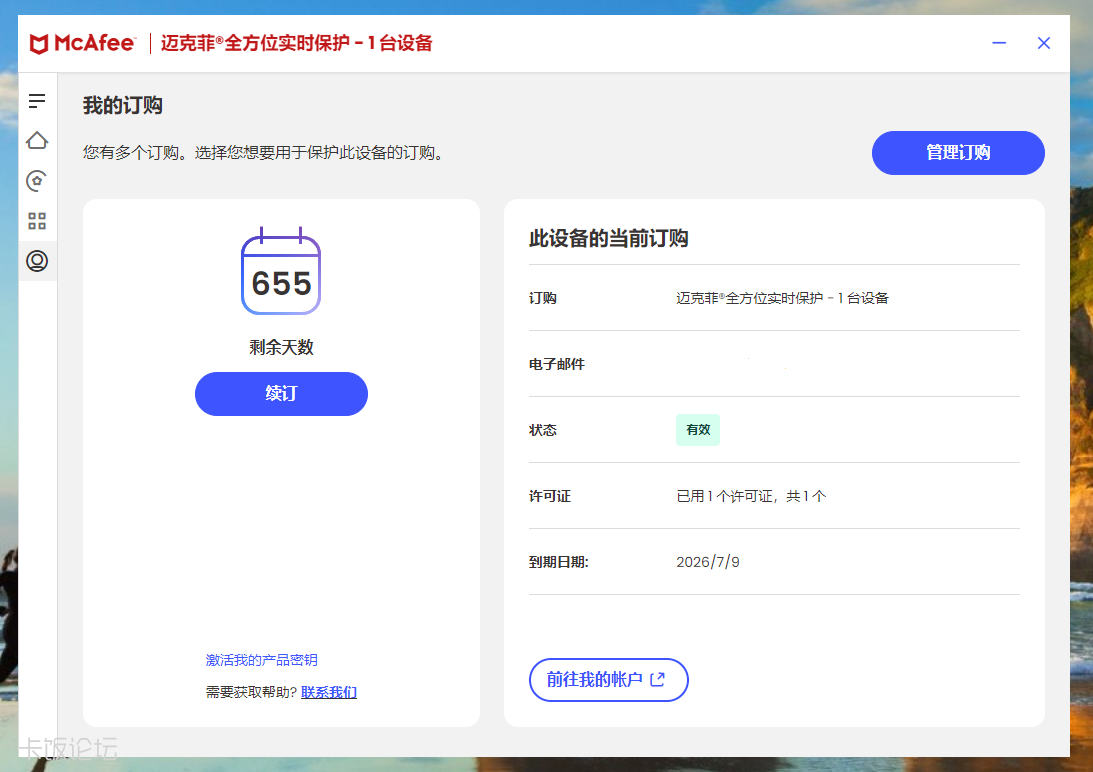
Task: Click the subscription name in 订购 row
Action: [782, 298]
